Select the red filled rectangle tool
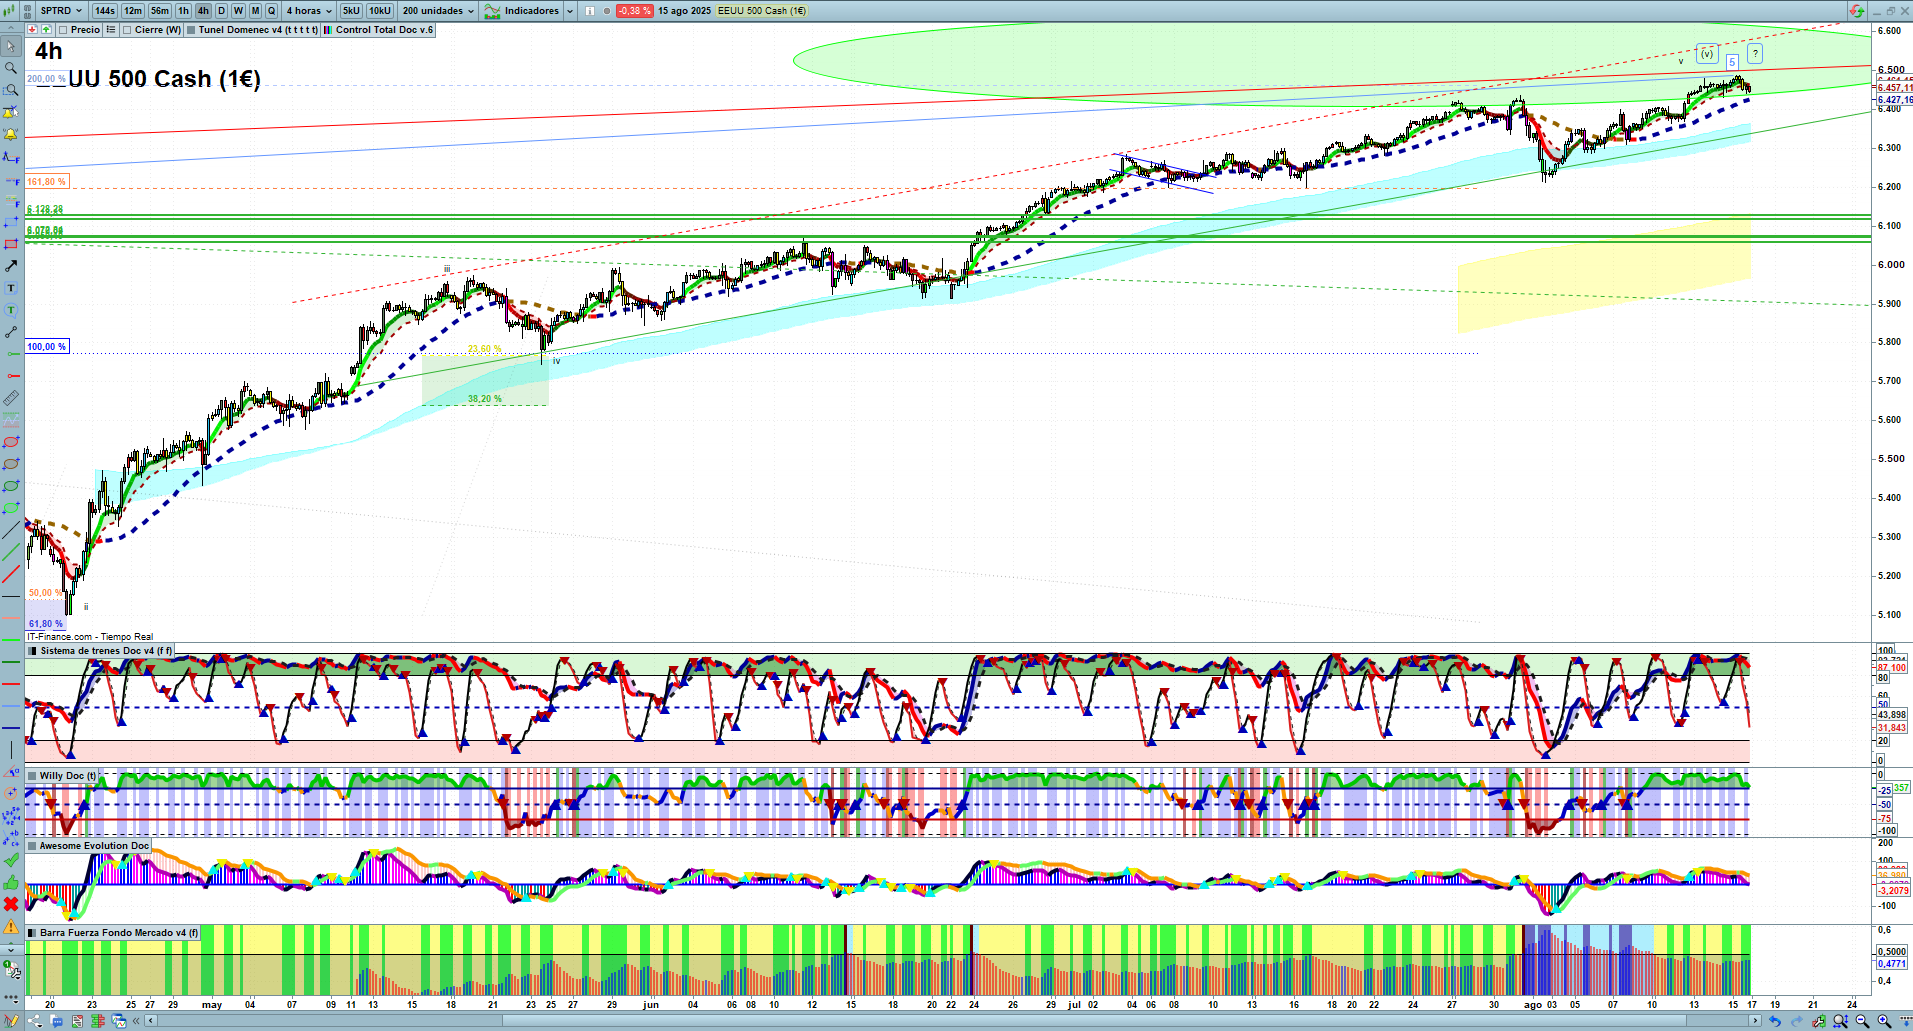The image size is (1913, 1031). pyautogui.click(x=11, y=244)
